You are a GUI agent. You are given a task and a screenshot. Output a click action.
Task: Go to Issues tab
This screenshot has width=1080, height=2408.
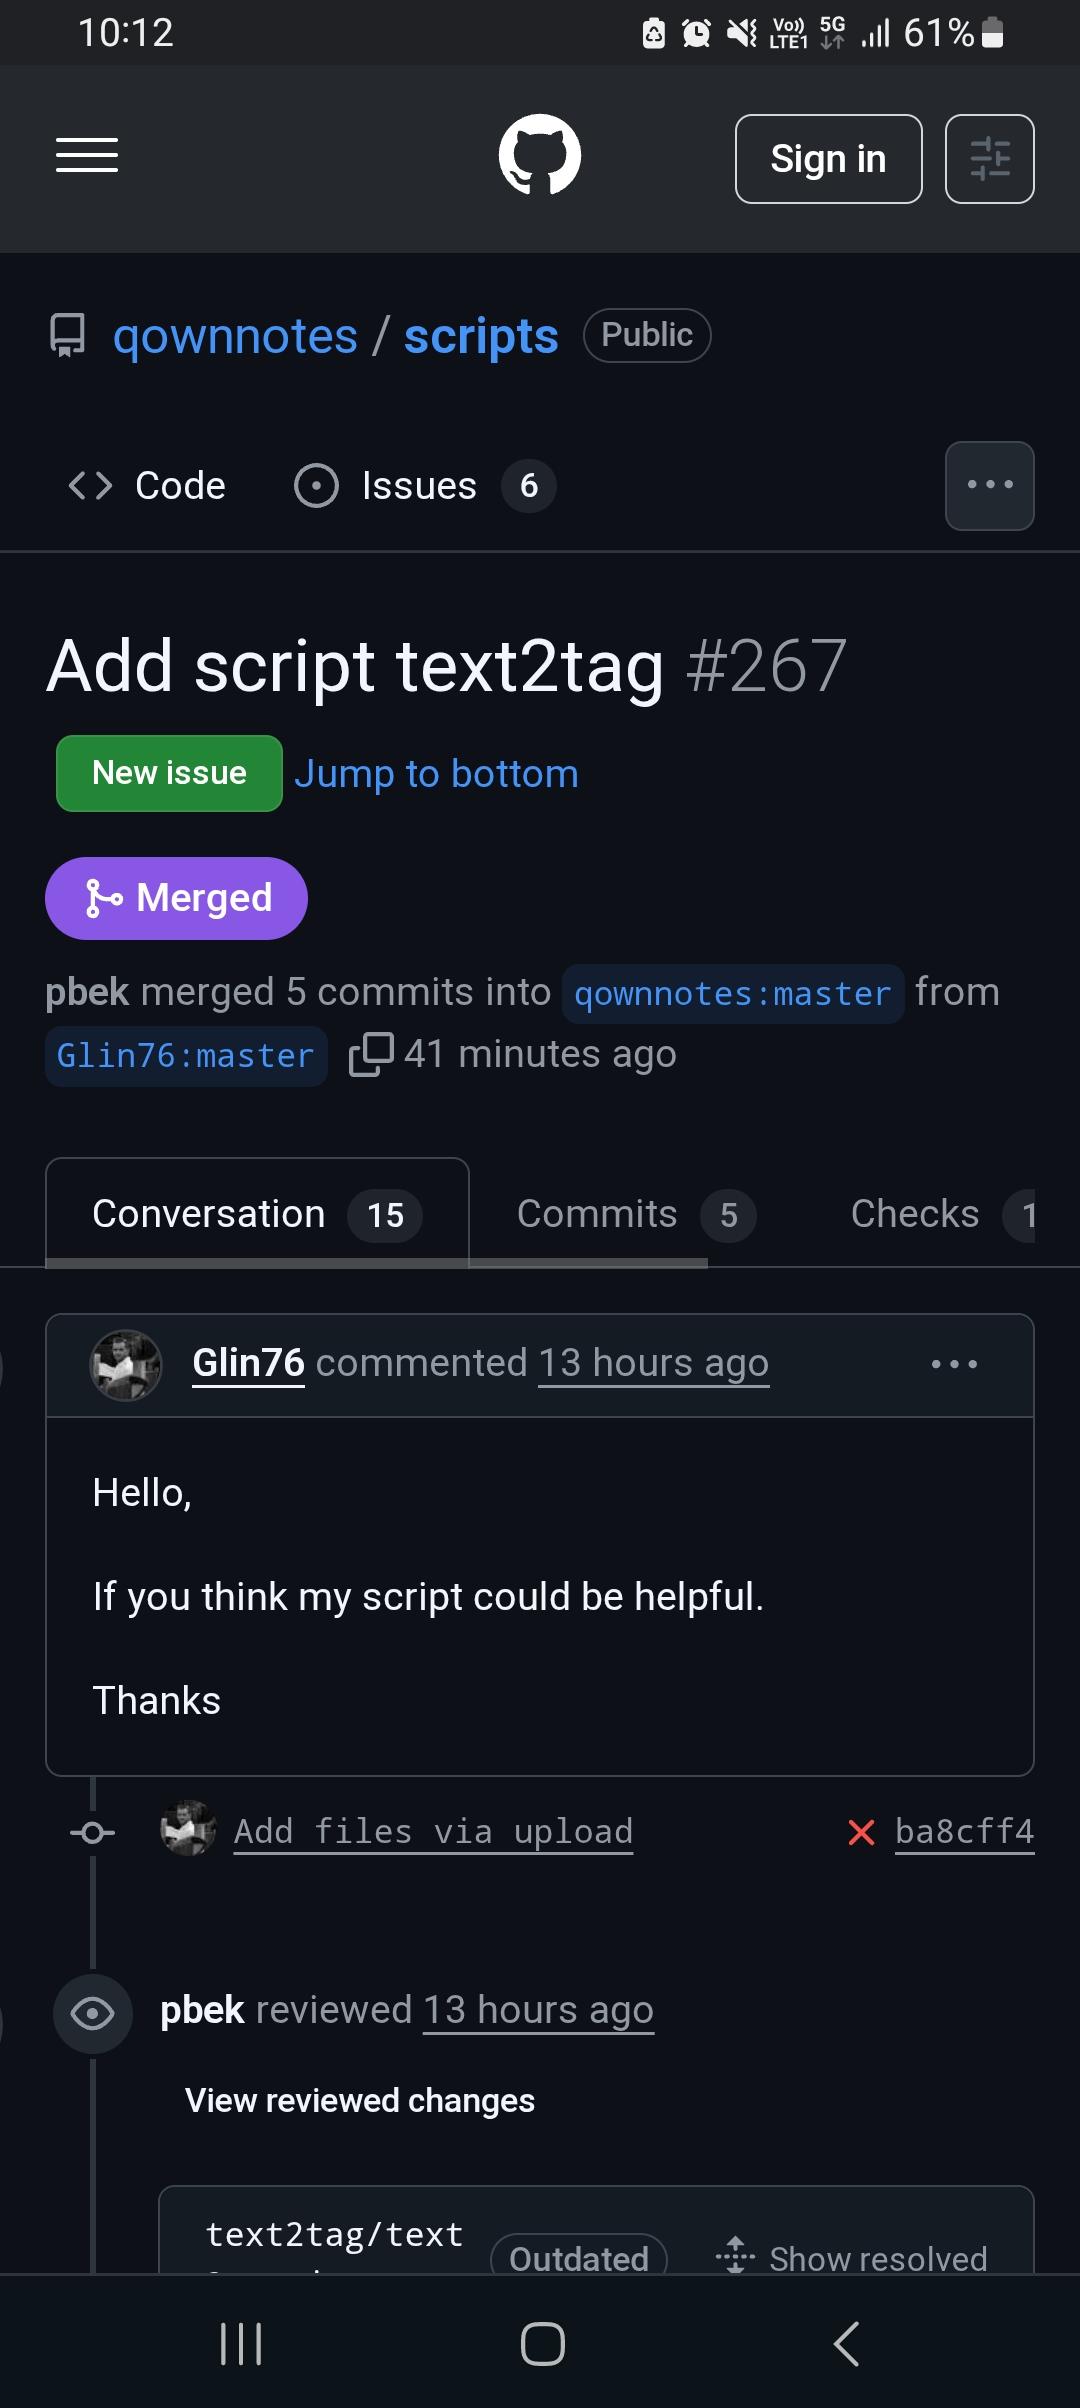(424, 486)
